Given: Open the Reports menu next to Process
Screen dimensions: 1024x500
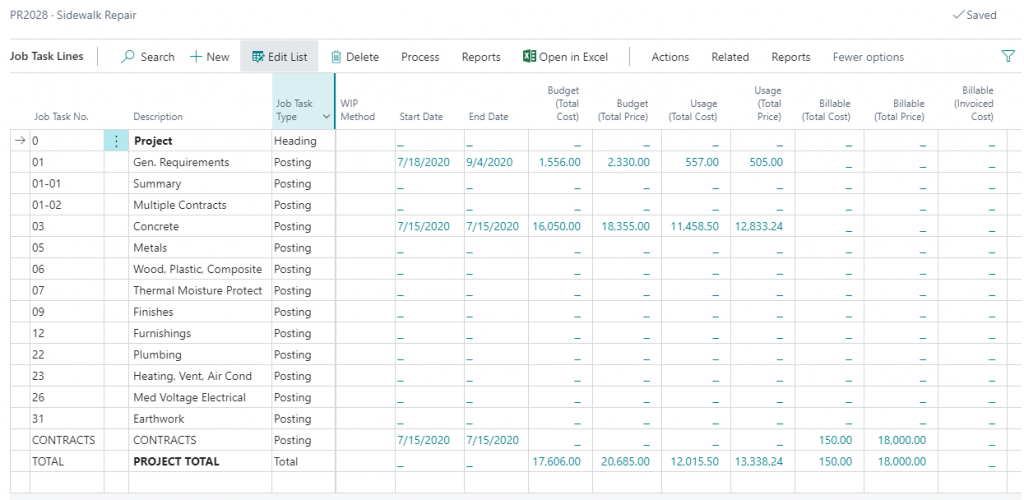Looking at the screenshot, I should 481,57.
